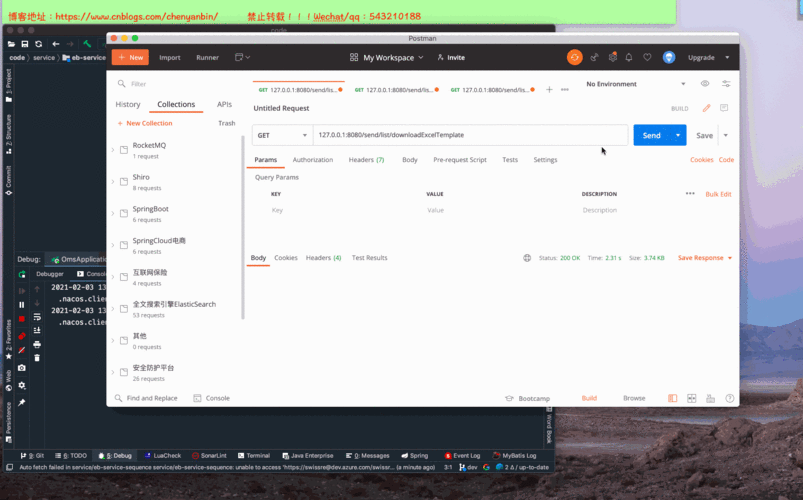Click the environment quick look eye icon

tap(705, 84)
